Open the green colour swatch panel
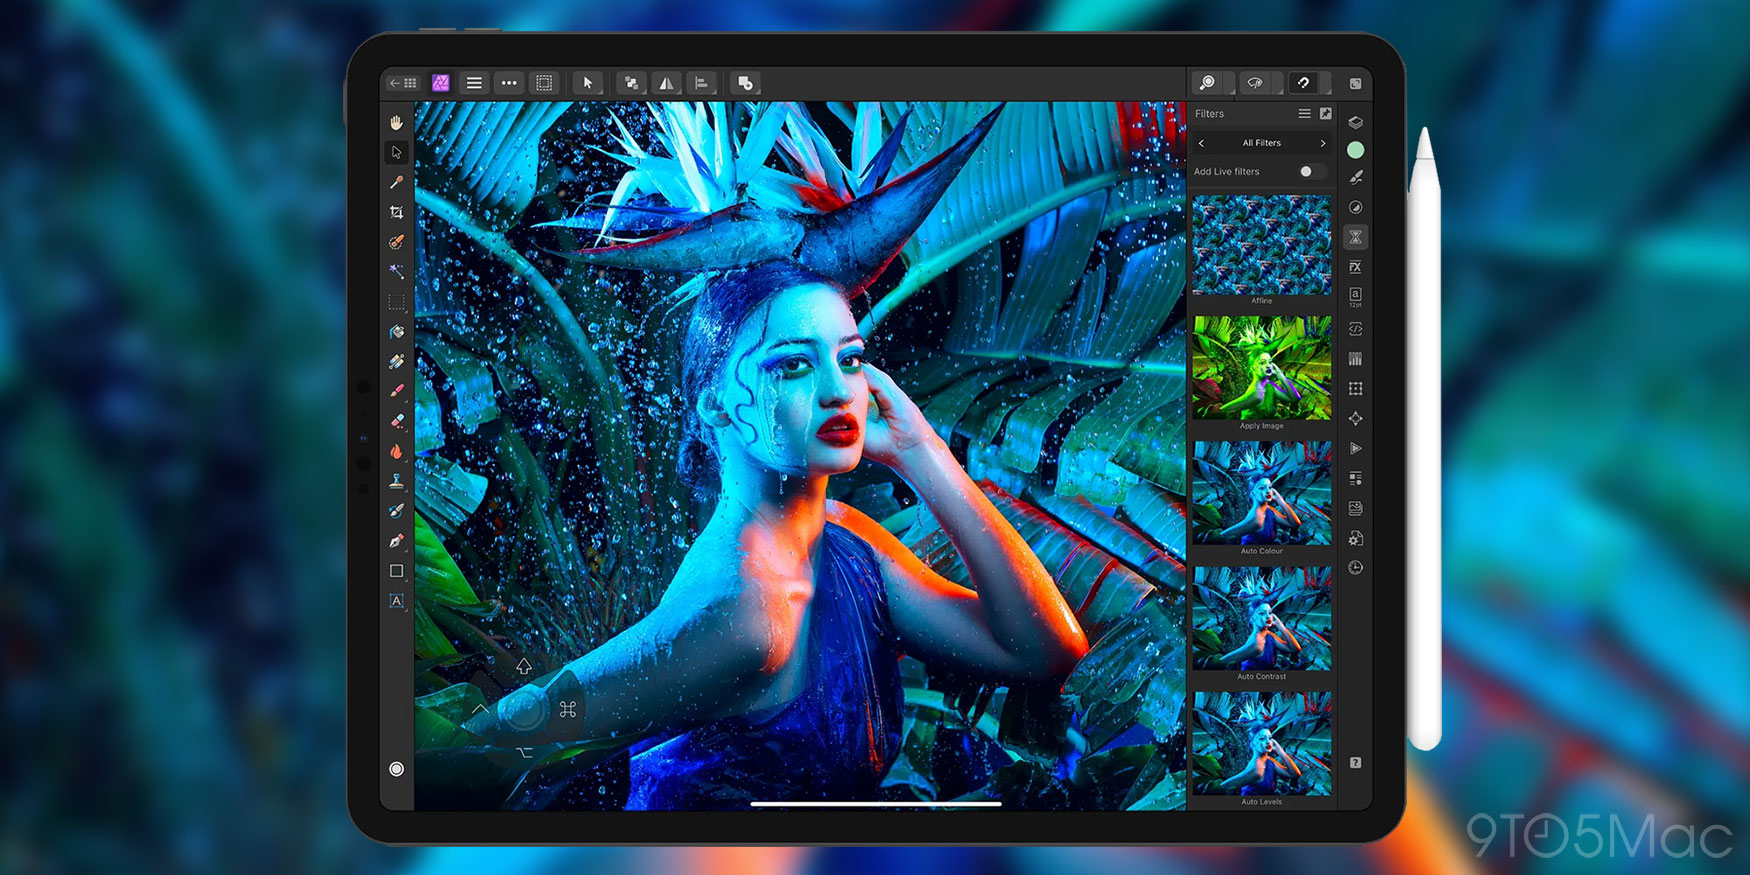Viewport: 1750px width, 875px height. tap(1355, 150)
